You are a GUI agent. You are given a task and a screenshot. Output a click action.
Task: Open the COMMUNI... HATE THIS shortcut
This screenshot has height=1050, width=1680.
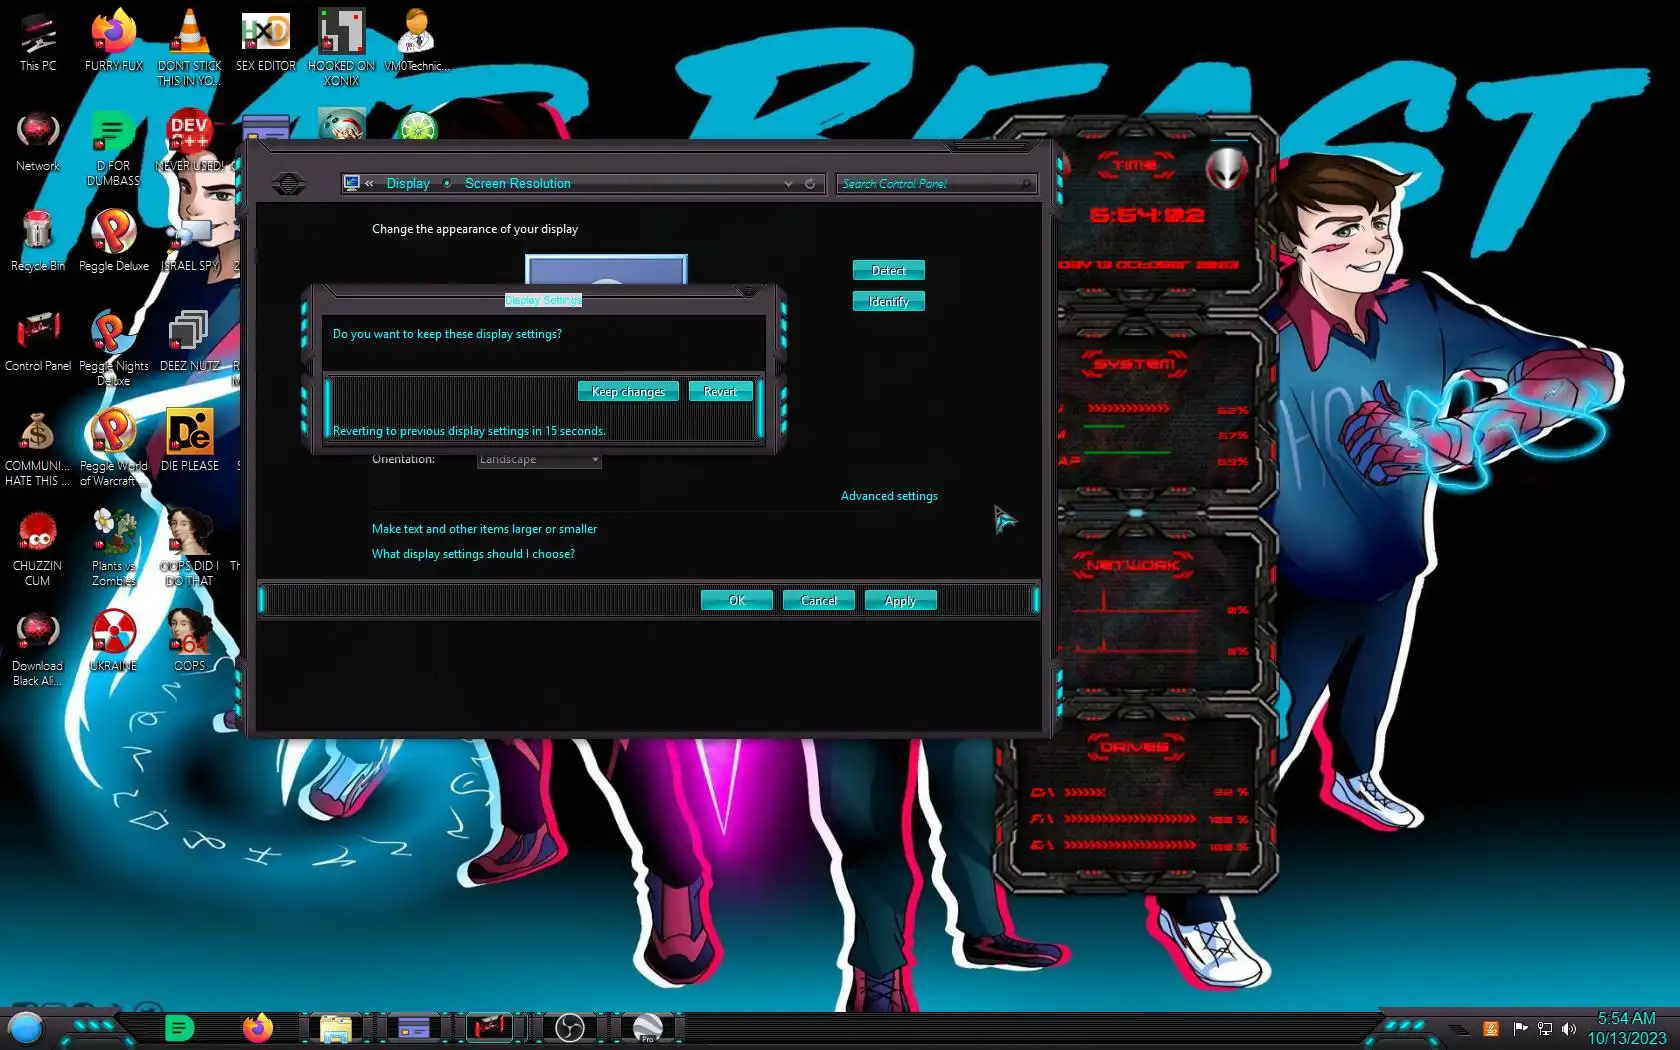point(38,447)
